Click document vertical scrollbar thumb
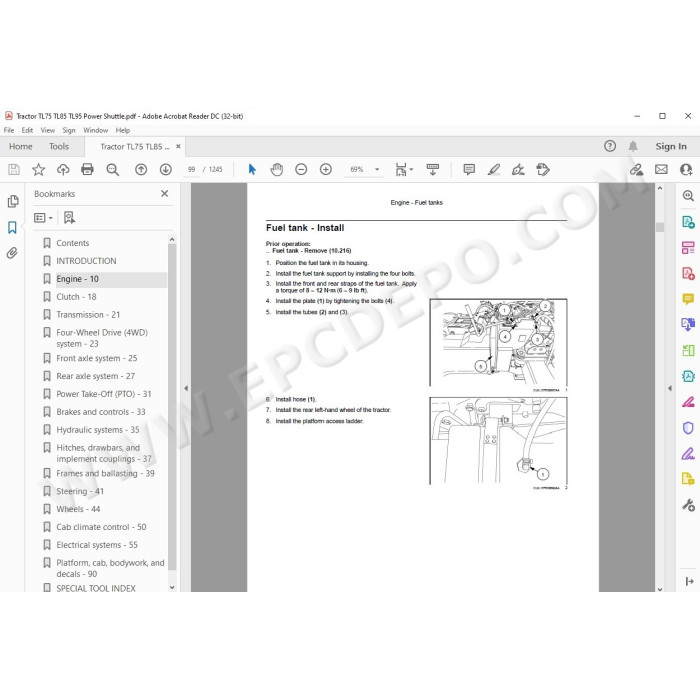 [660, 227]
